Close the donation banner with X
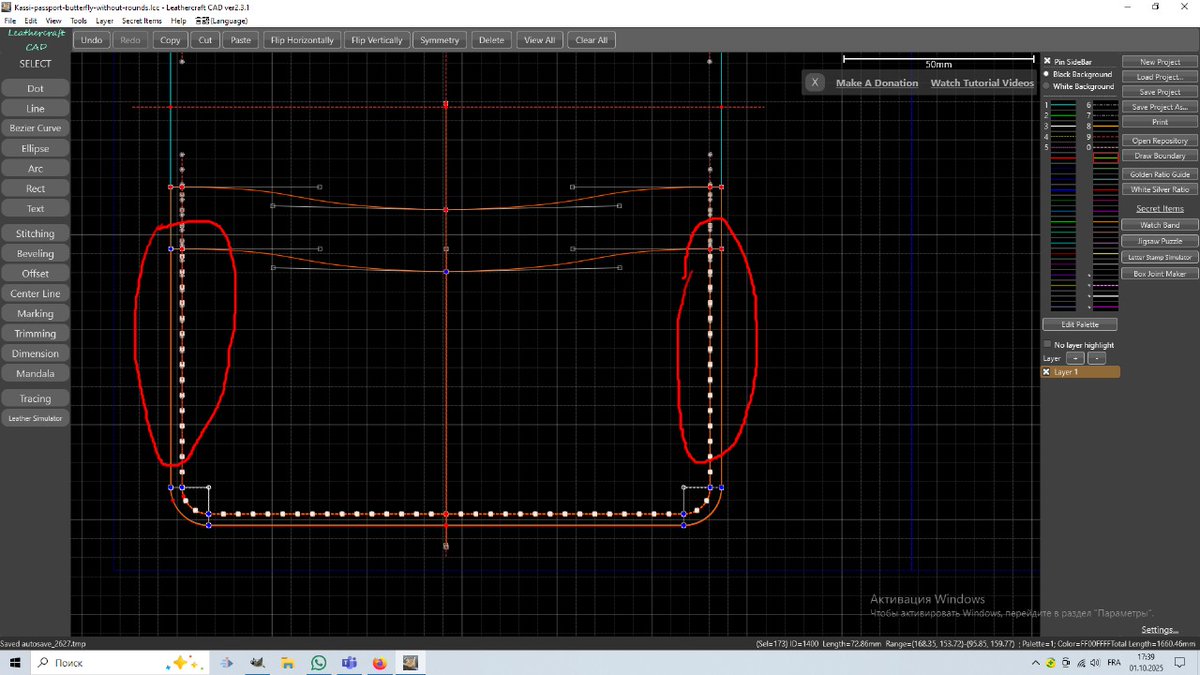The width and height of the screenshot is (1200, 675). point(815,82)
